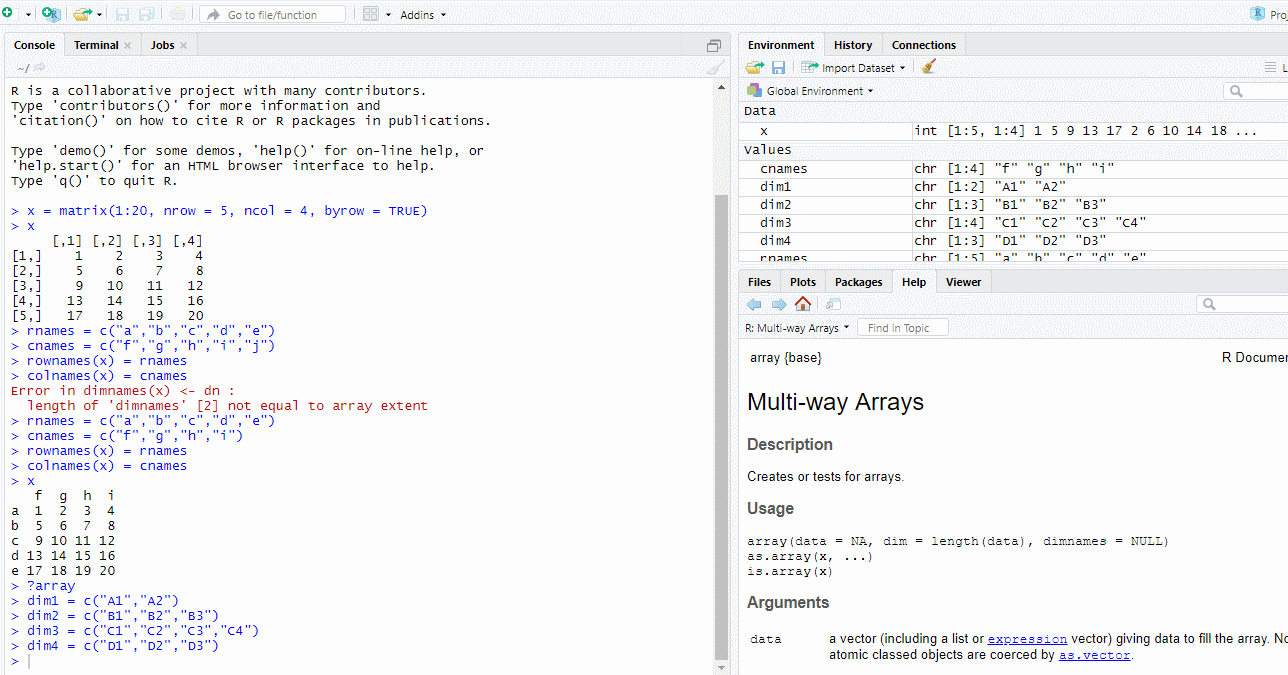
Task: Open the expression help link
Action: [x=1027, y=639]
